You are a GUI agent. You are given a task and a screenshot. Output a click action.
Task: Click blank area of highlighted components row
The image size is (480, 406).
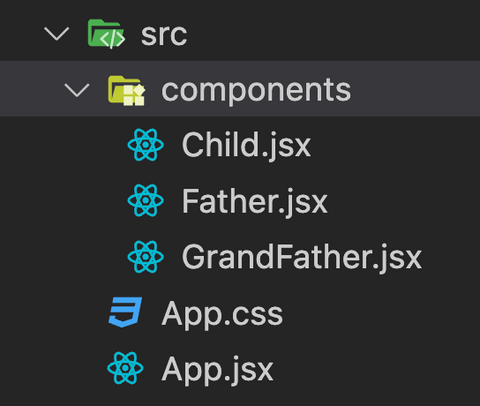[x=413, y=89]
